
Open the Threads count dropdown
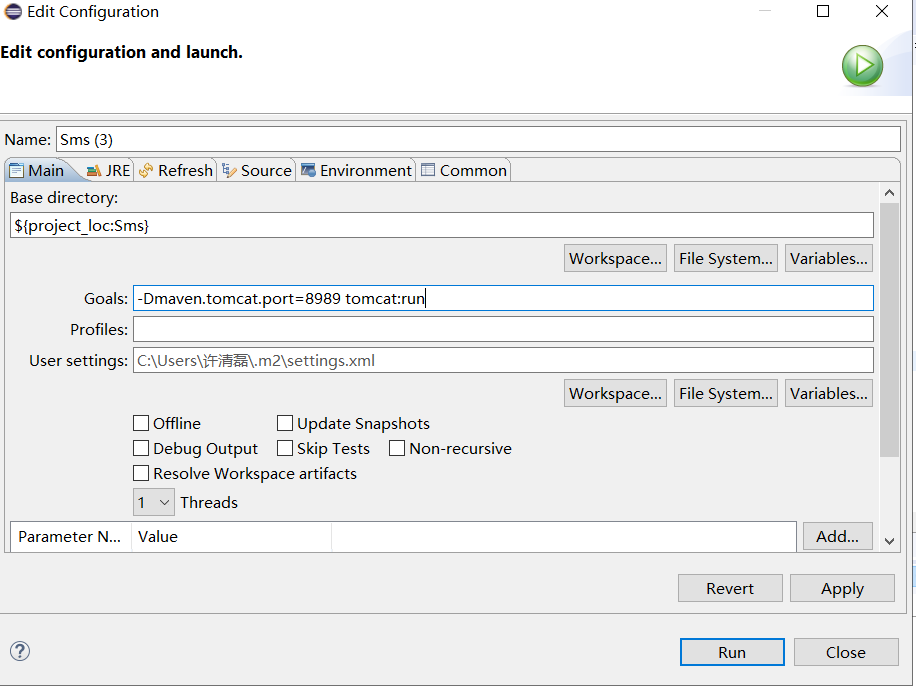[x=154, y=503]
